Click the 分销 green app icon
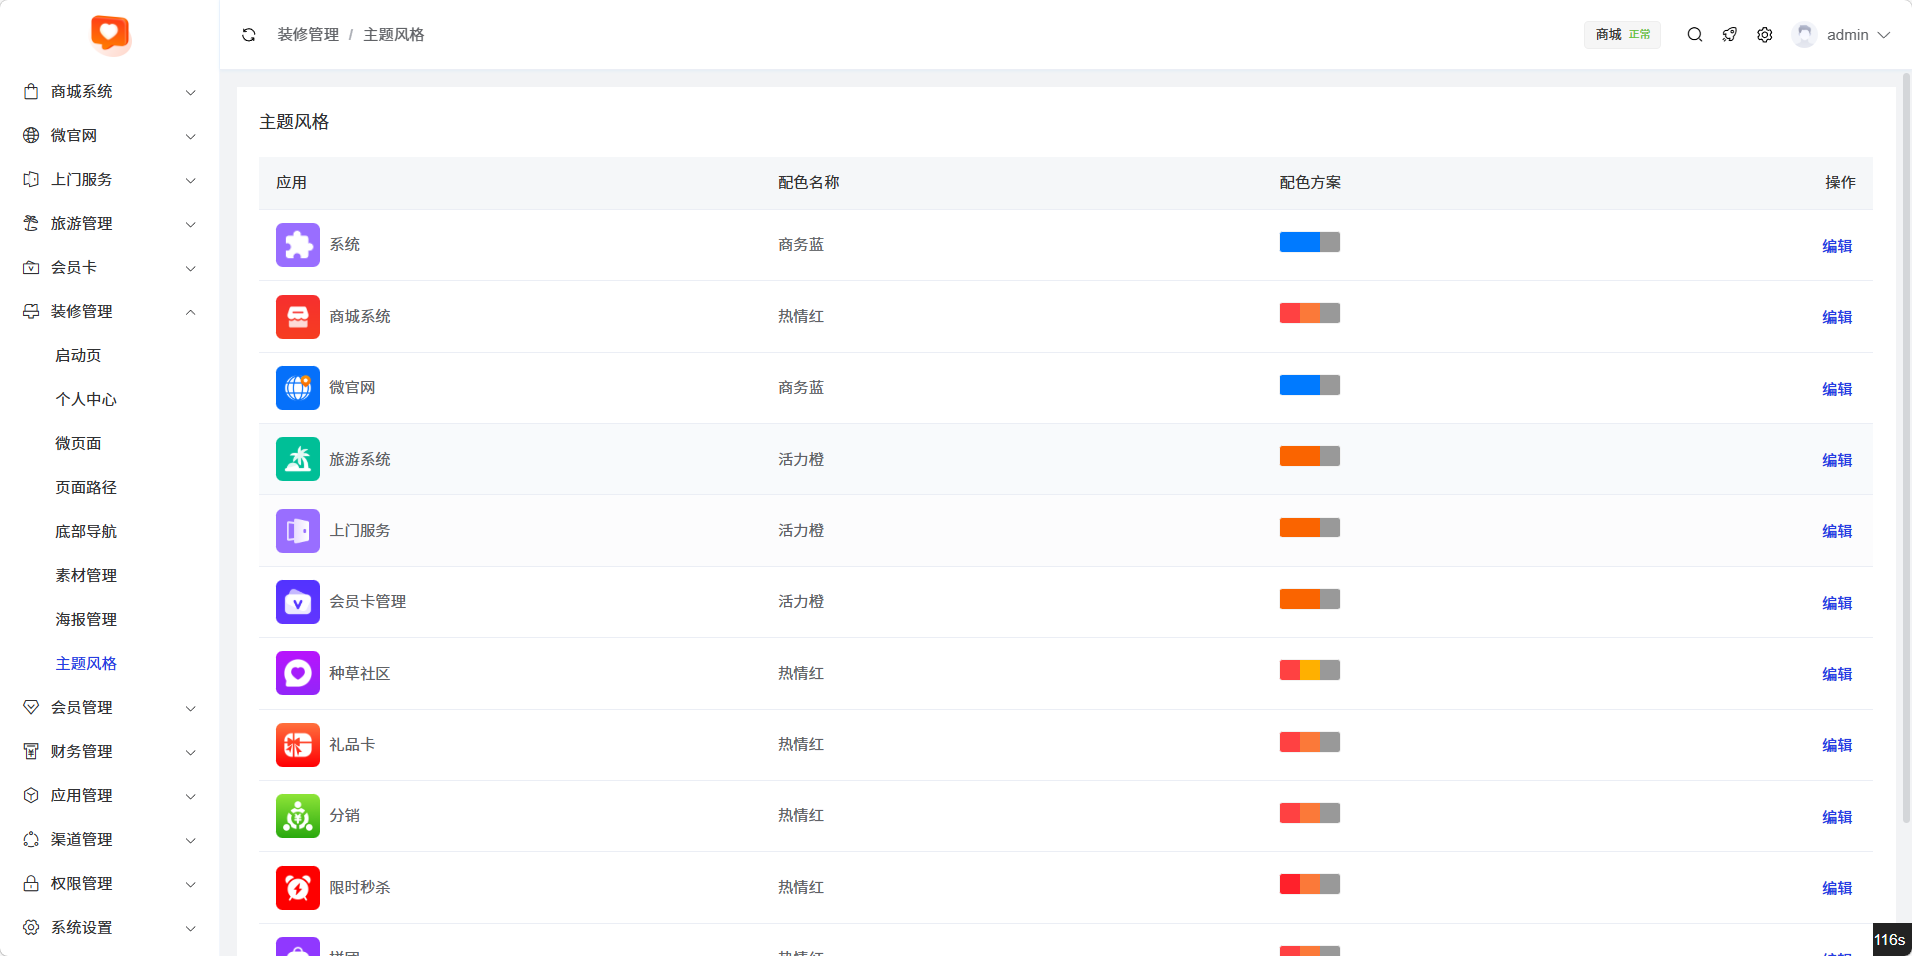The image size is (1912, 956). [x=298, y=816]
